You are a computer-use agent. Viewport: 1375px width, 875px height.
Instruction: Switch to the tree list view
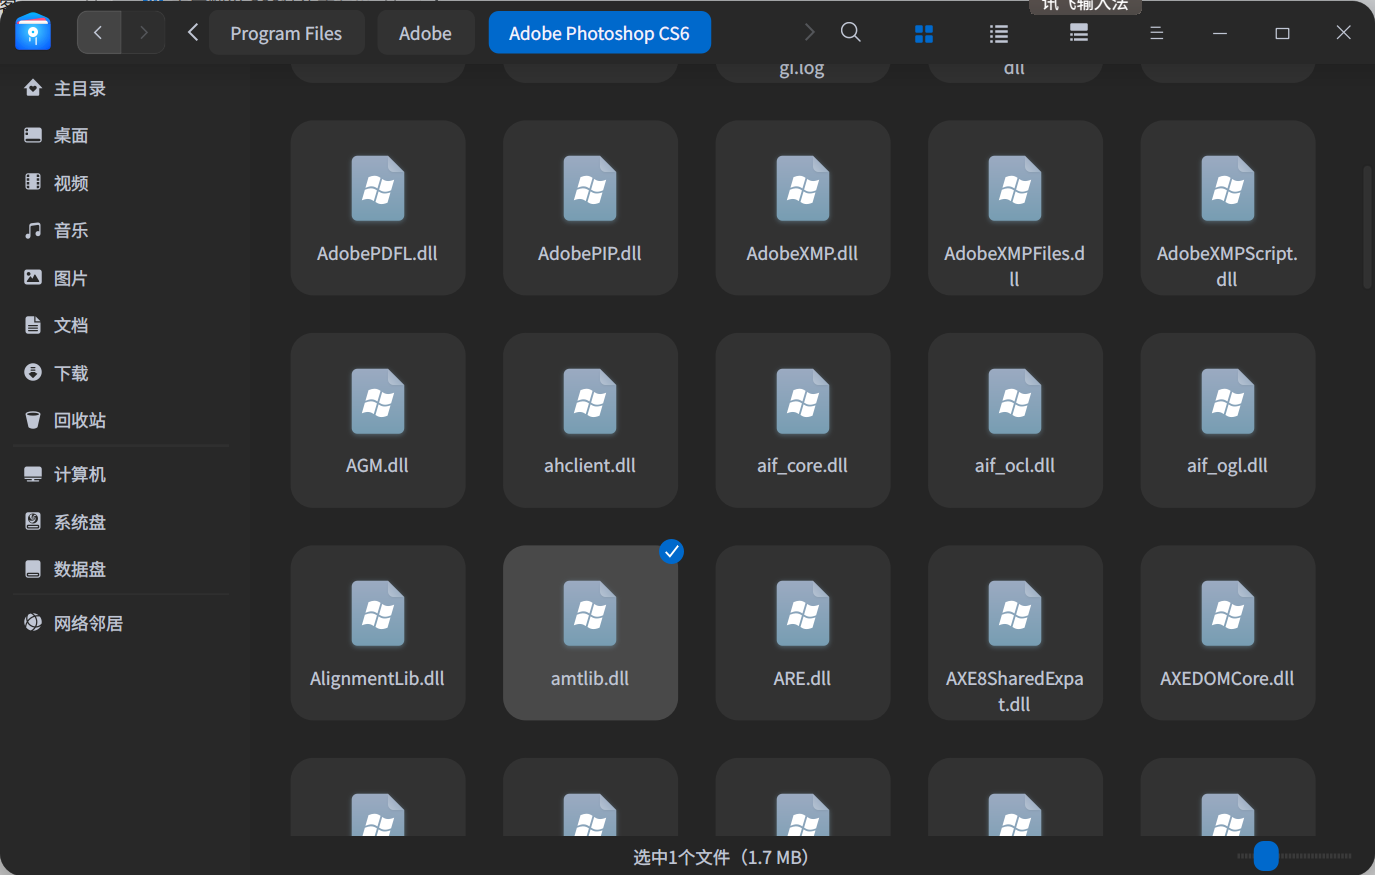(x=1079, y=34)
